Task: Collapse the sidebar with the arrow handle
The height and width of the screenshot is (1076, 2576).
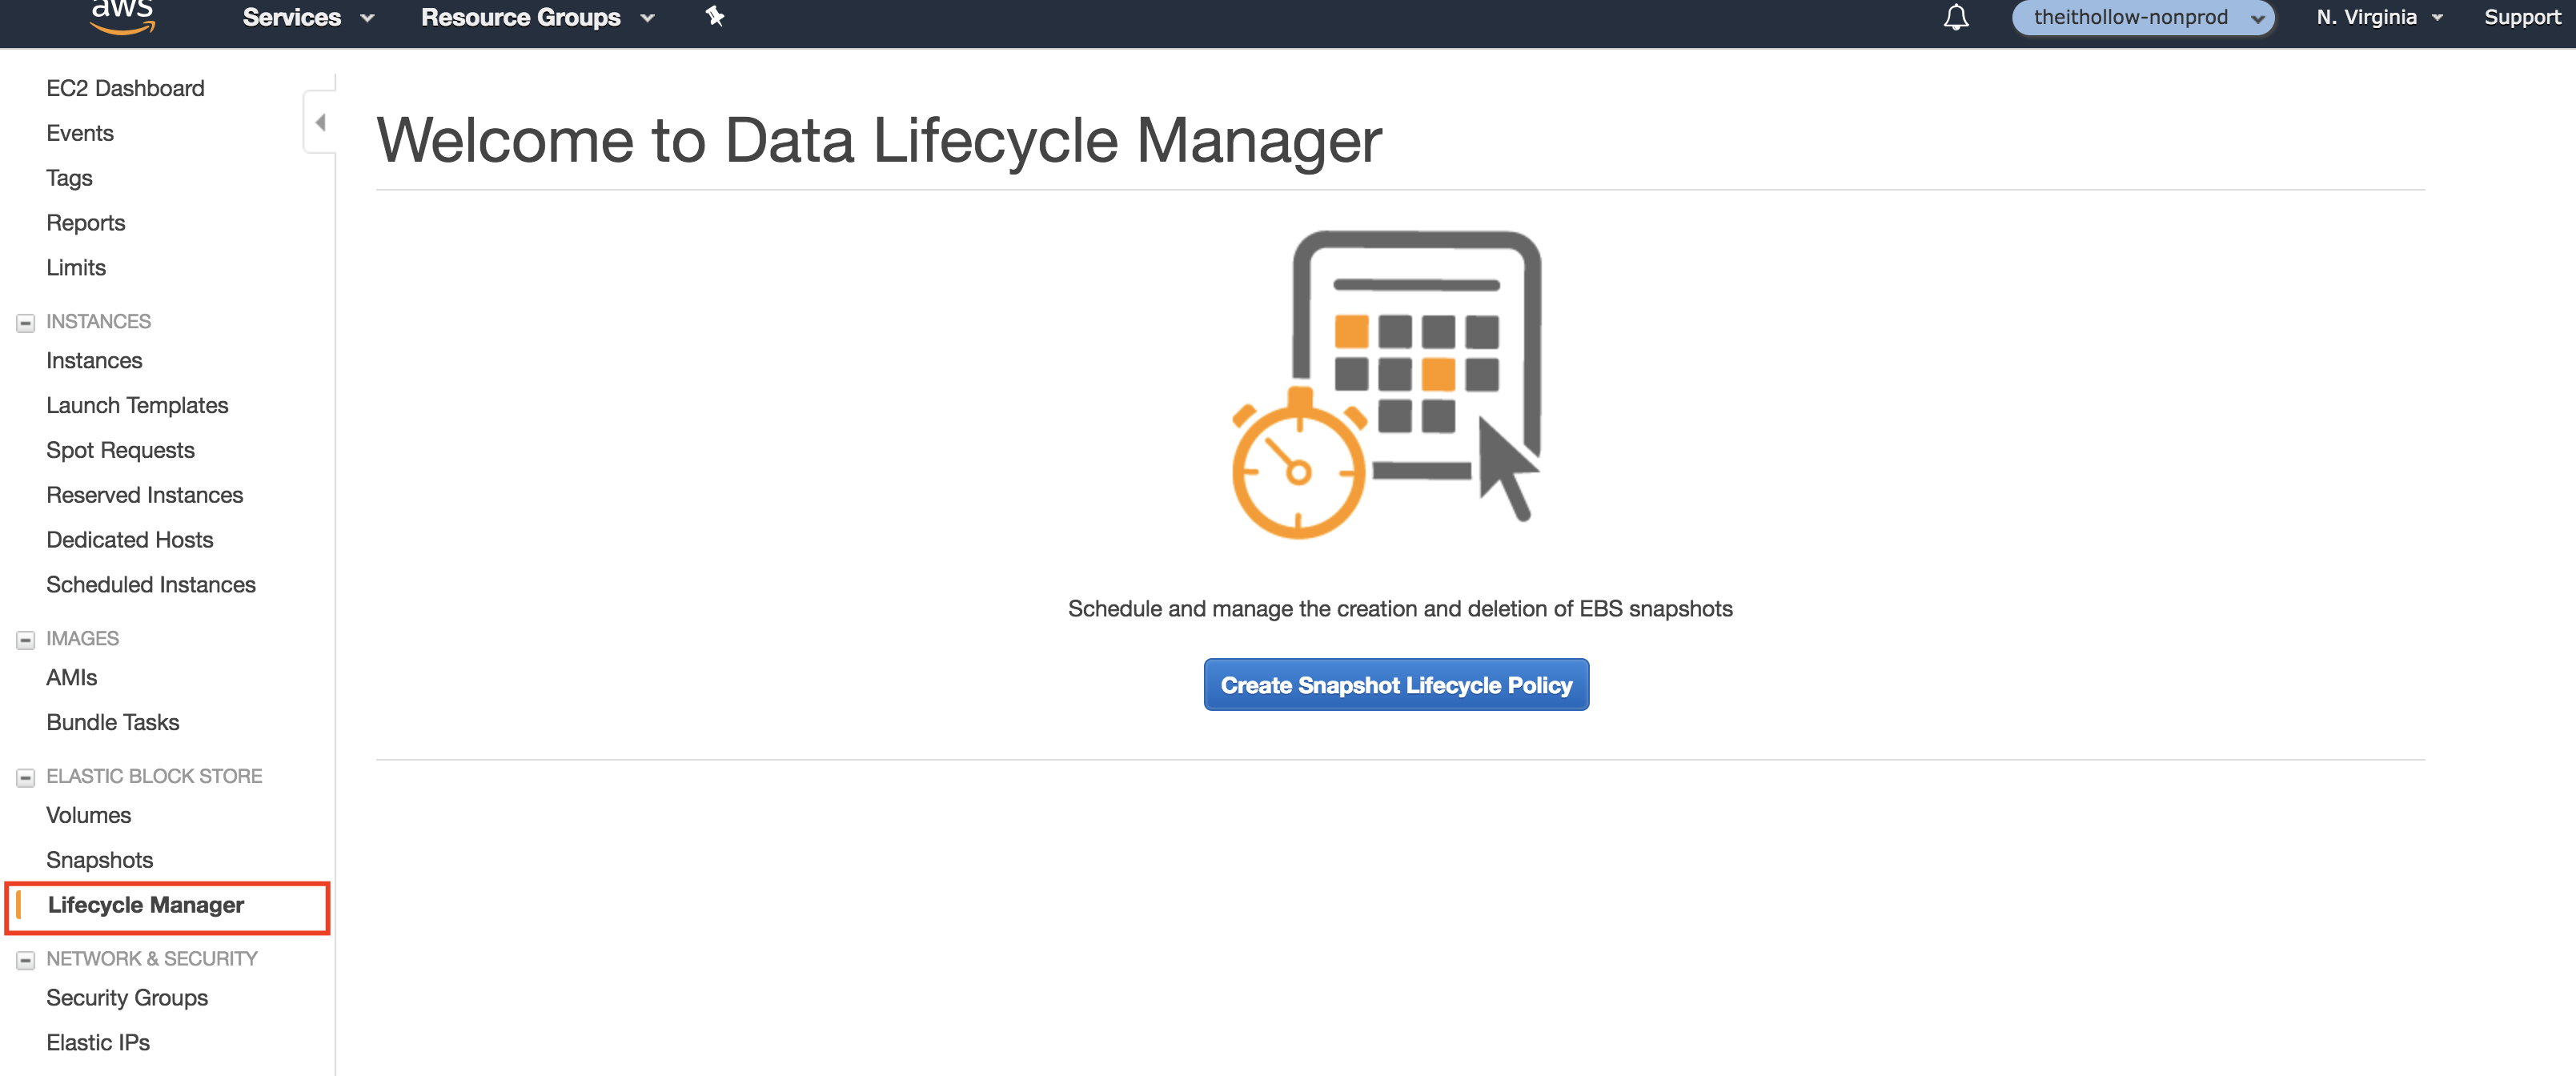Action: 320,122
